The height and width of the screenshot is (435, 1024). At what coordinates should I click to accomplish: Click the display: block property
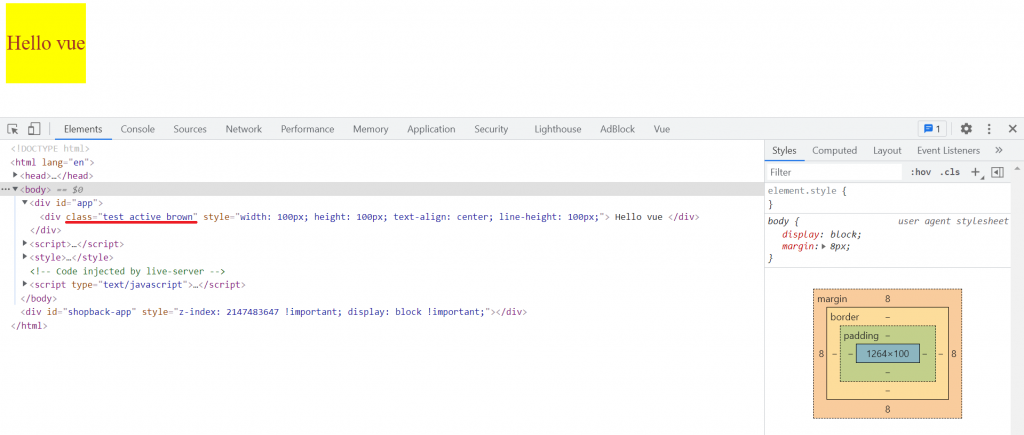pos(822,234)
